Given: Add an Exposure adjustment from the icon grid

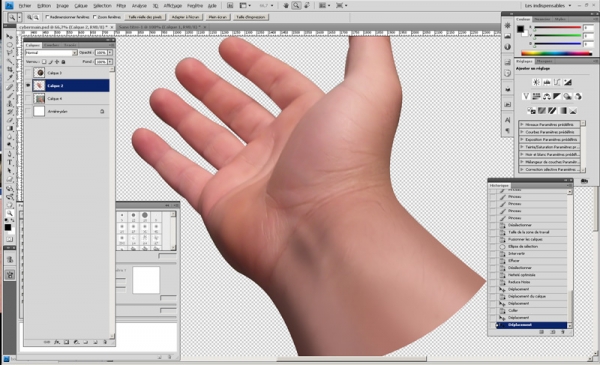Looking at the screenshot, I should click(x=567, y=82).
